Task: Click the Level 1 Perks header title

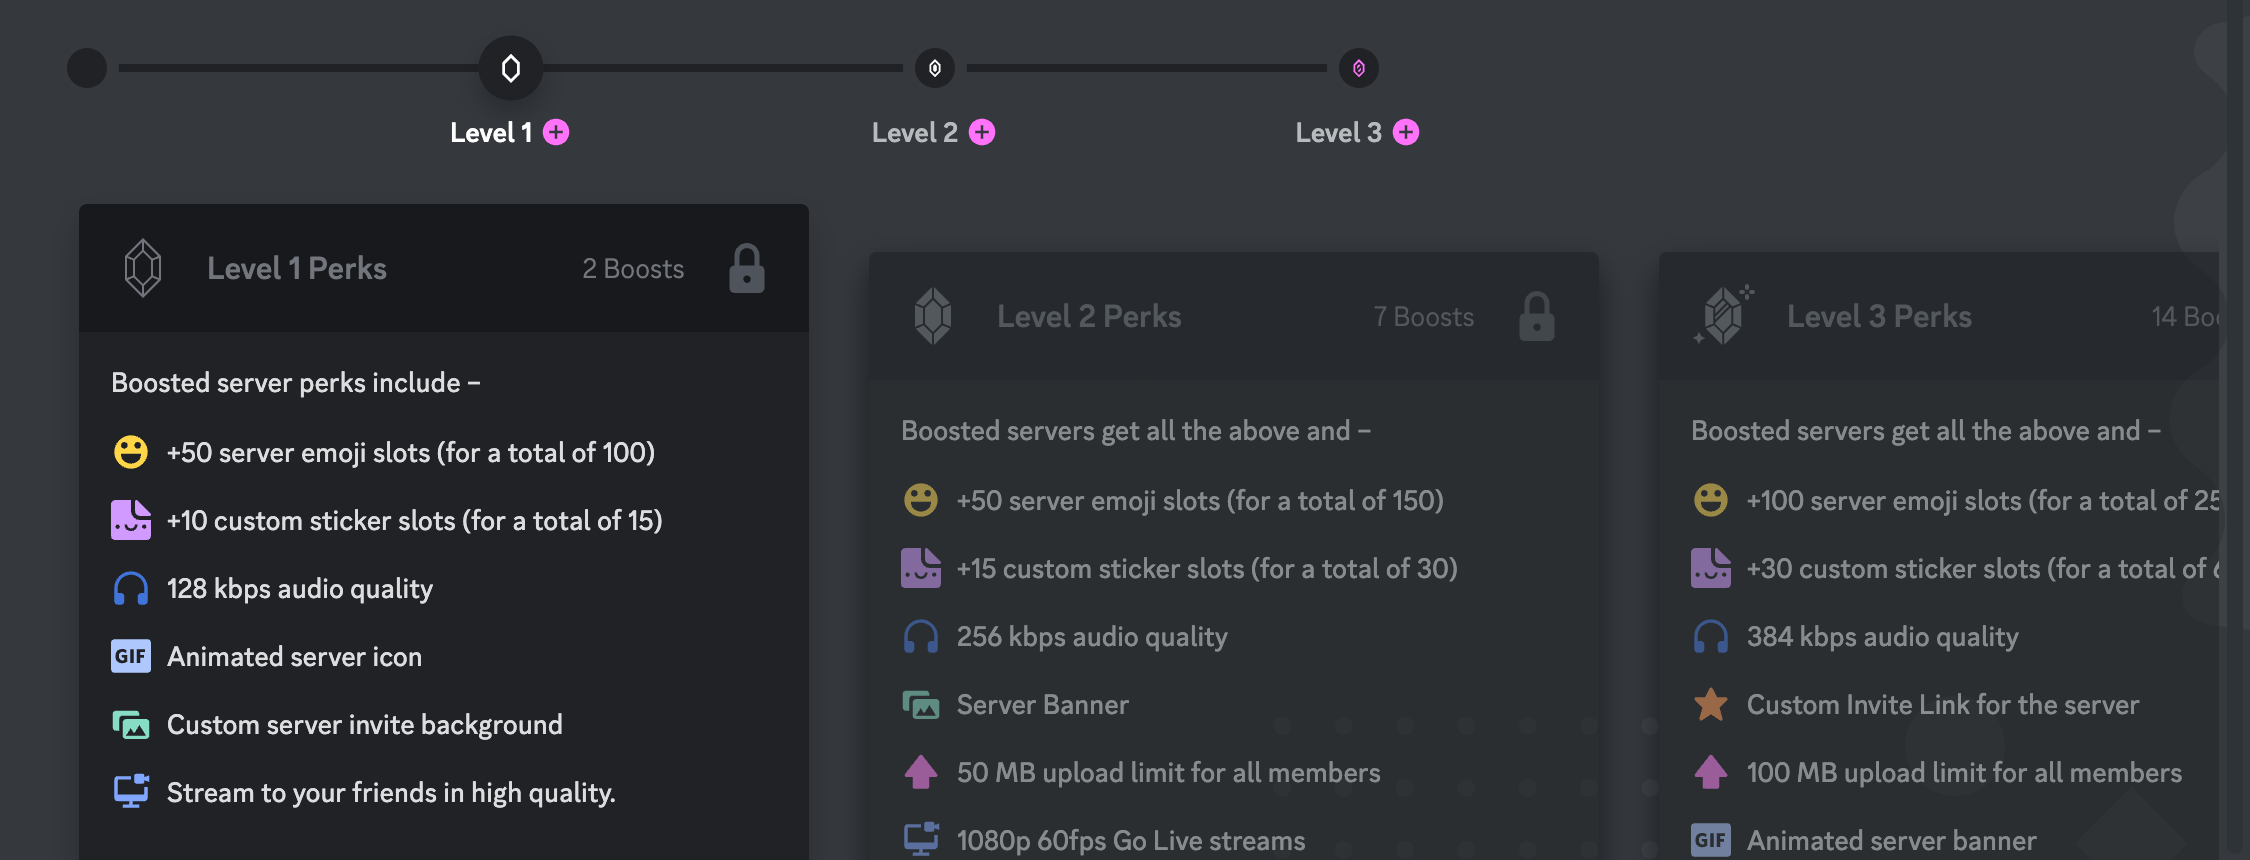Action: pos(296,268)
